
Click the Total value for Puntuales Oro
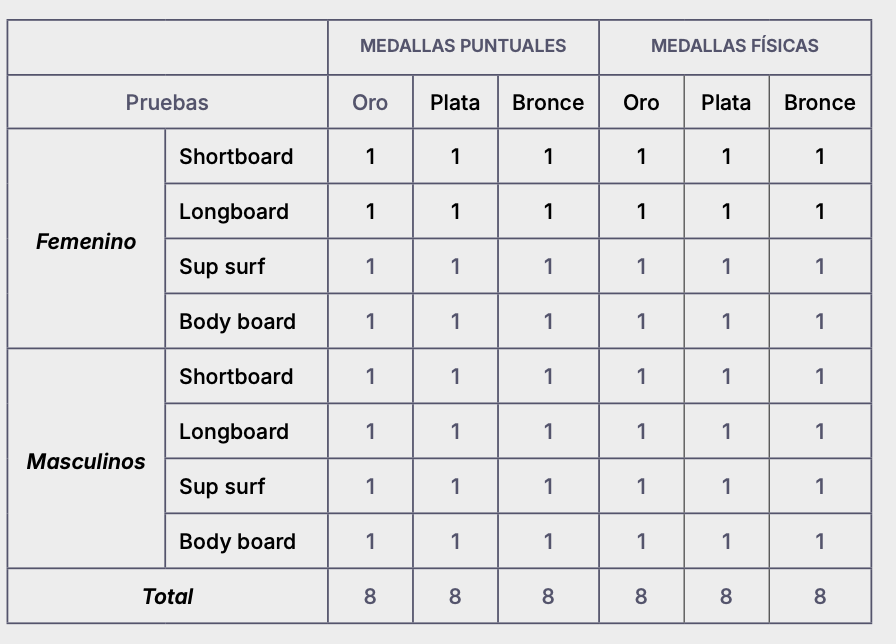[x=370, y=596]
